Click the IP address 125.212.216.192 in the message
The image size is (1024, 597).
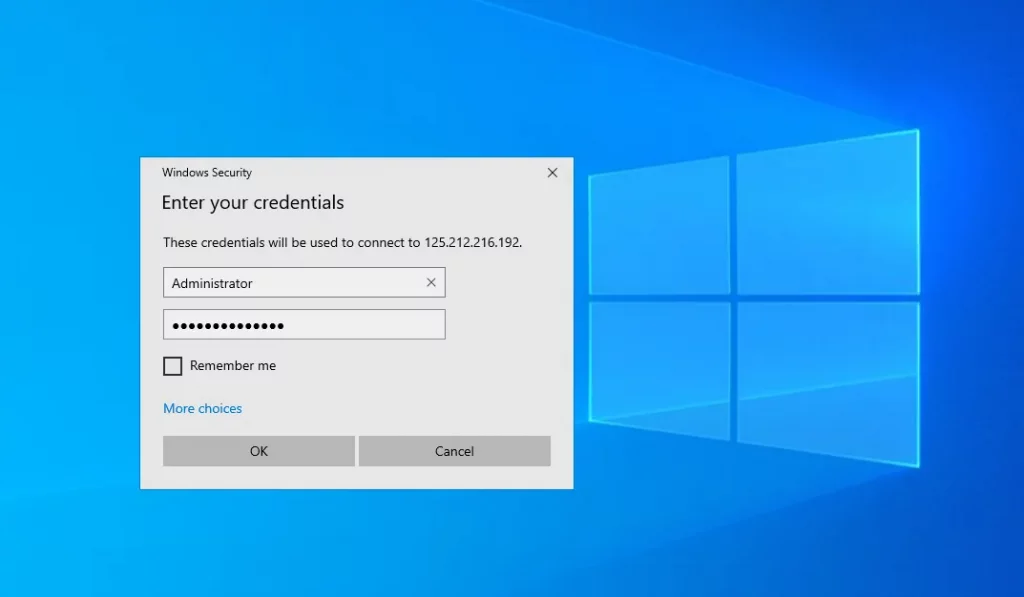pos(472,243)
